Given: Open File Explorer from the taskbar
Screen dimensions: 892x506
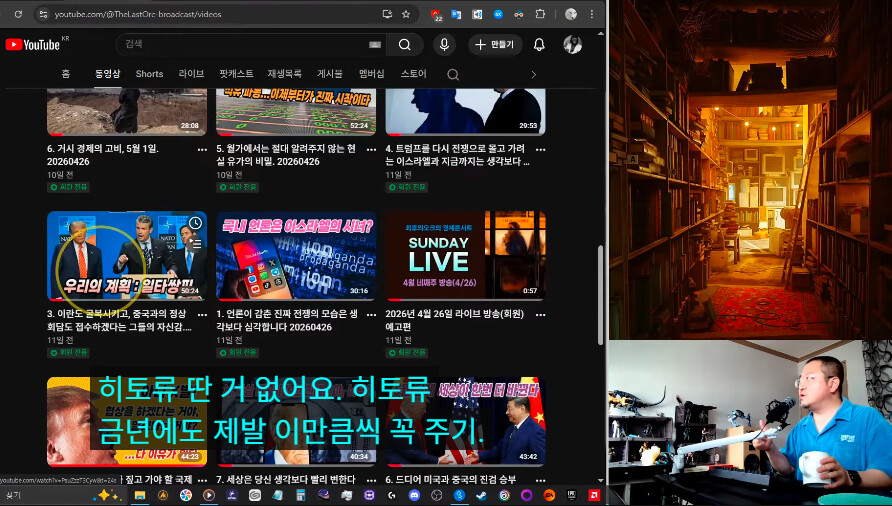Looking at the screenshot, I should click(x=139, y=495).
